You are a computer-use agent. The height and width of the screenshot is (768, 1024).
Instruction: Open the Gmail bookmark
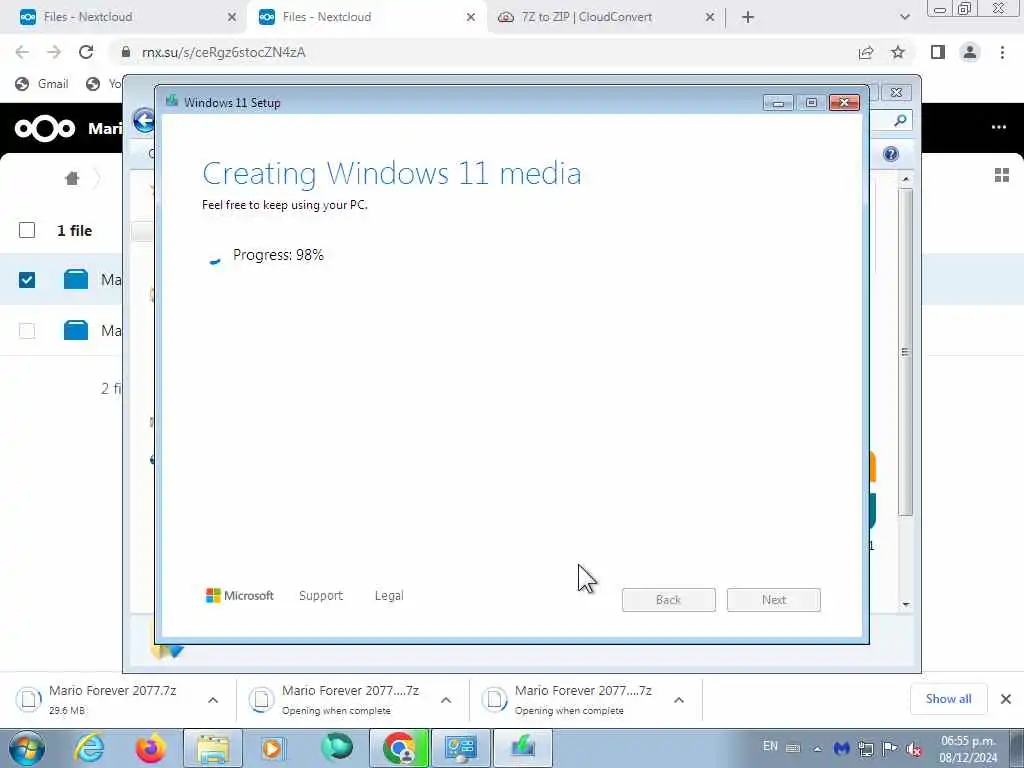[42, 84]
